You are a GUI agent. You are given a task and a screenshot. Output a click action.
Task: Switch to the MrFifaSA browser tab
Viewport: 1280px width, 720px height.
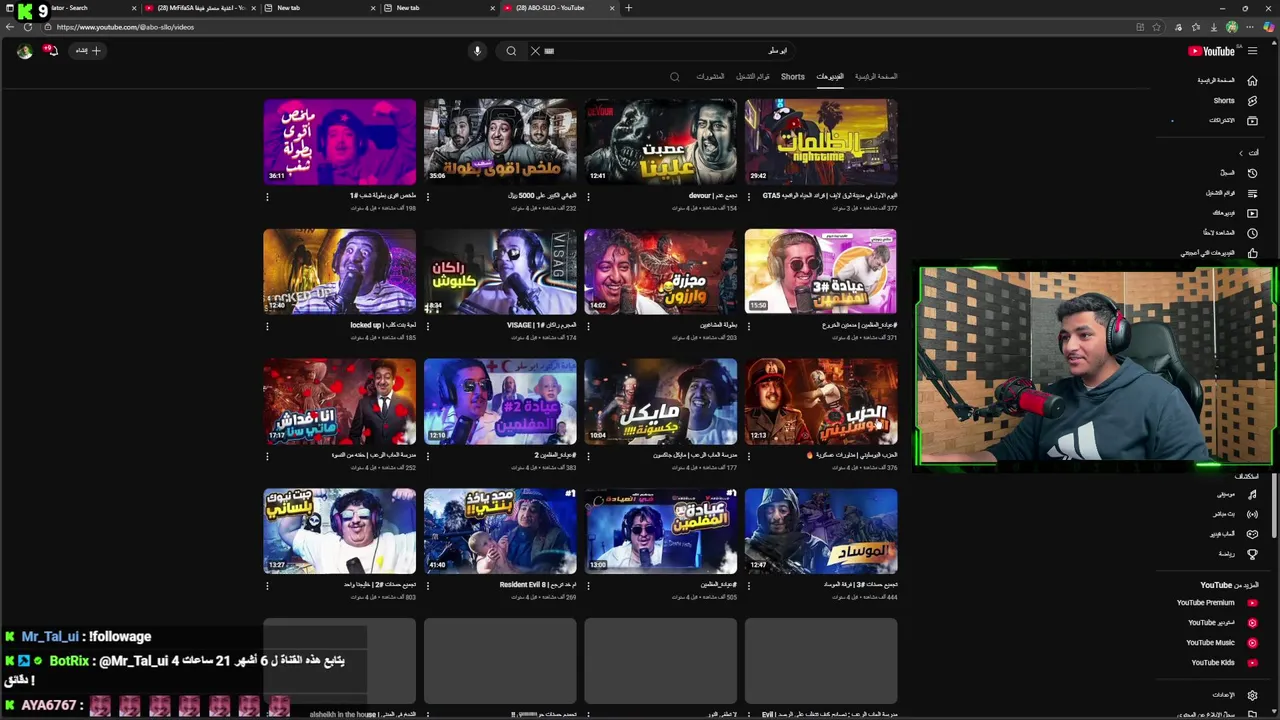click(x=200, y=8)
